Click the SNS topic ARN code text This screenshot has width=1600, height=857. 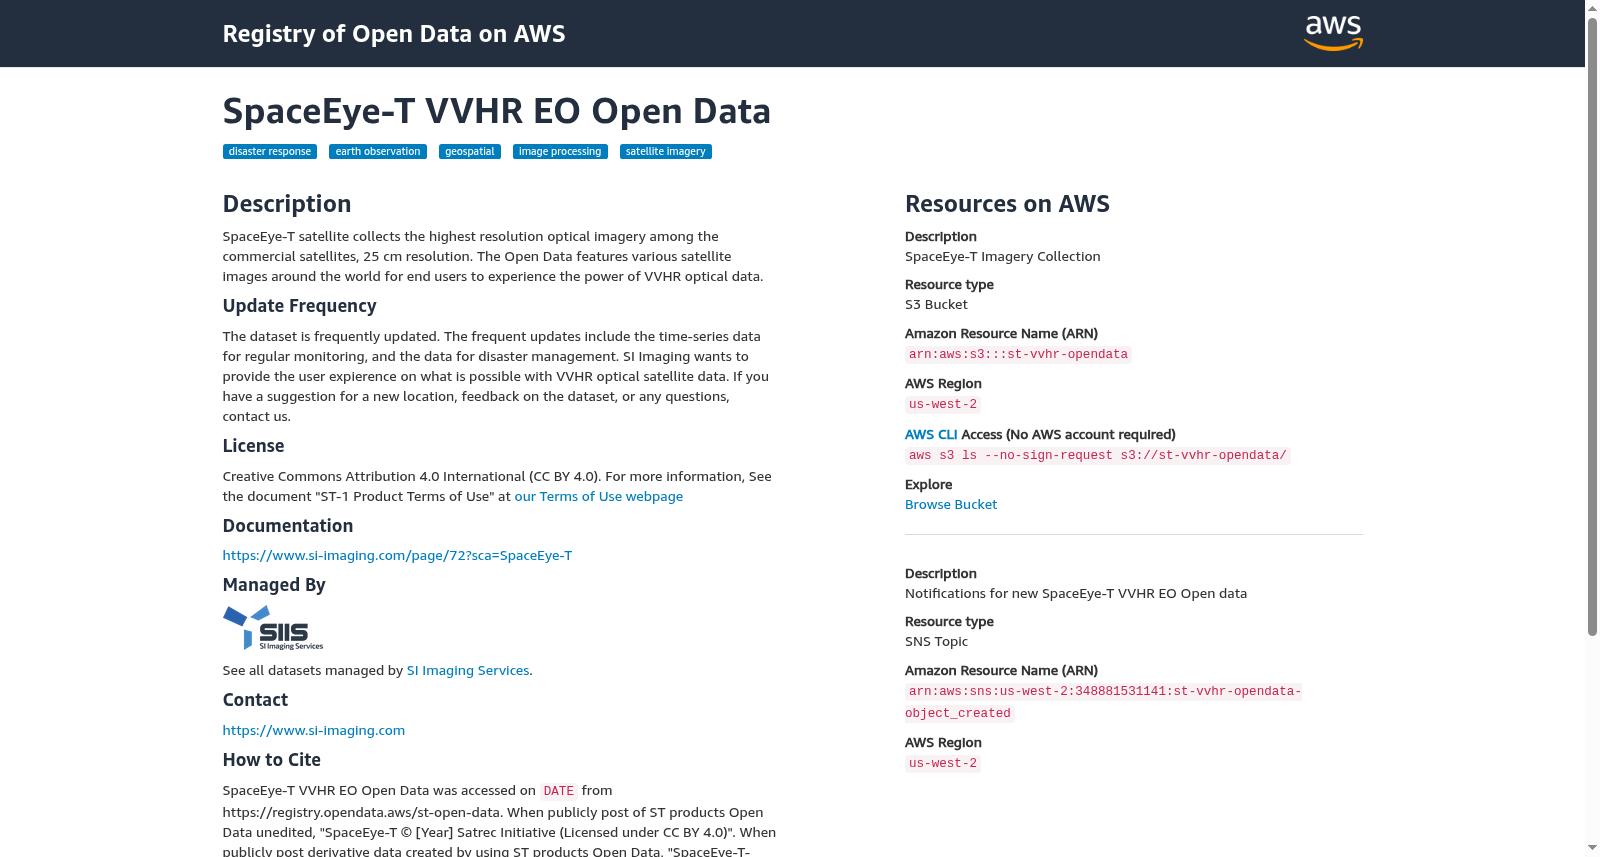click(x=1103, y=702)
